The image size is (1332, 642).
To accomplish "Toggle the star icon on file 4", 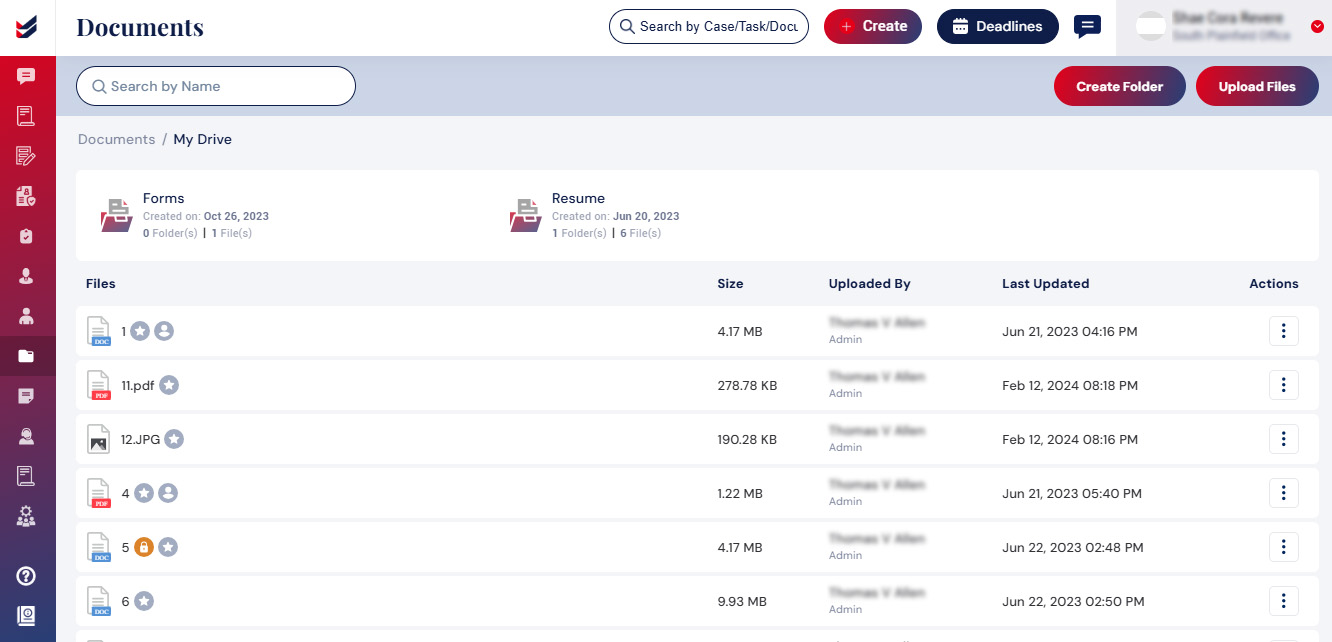I will point(144,493).
